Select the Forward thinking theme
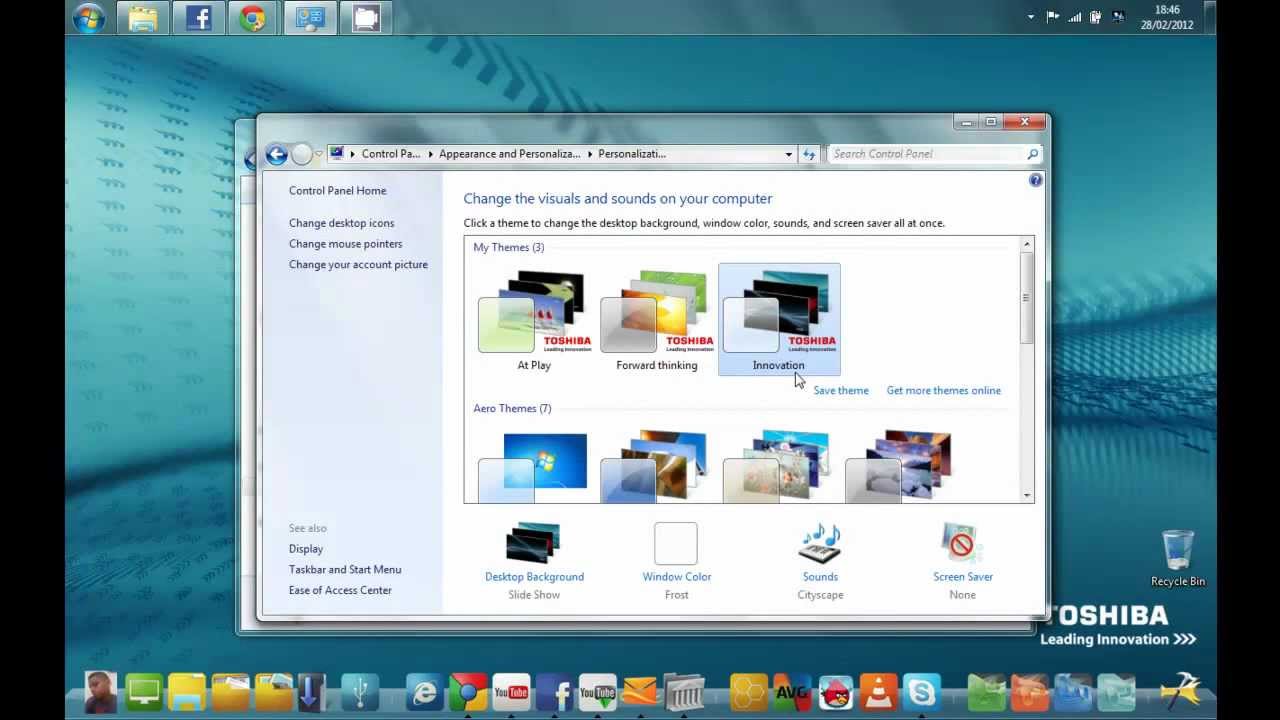 tap(656, 320)
